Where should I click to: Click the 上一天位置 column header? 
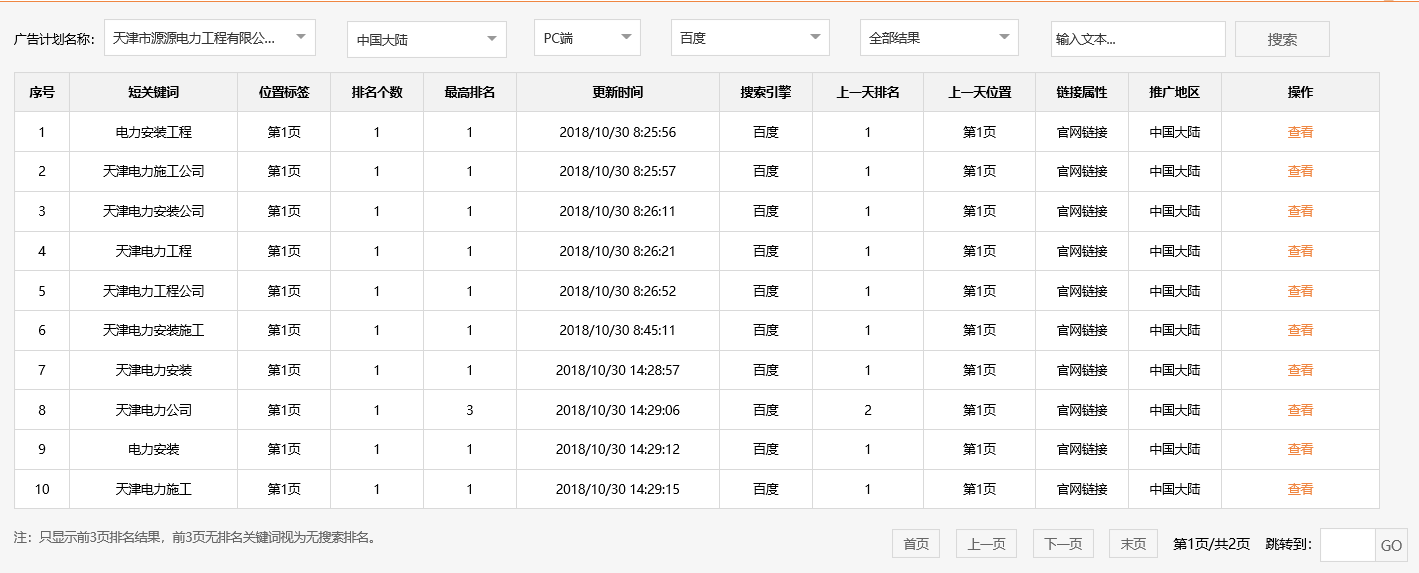[980, 92]
